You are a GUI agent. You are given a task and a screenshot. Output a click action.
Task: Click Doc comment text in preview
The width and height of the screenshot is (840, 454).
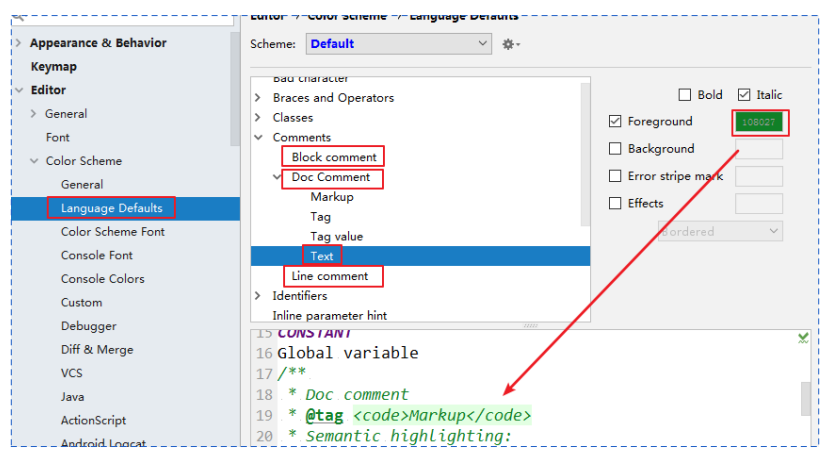pos(357,395)
